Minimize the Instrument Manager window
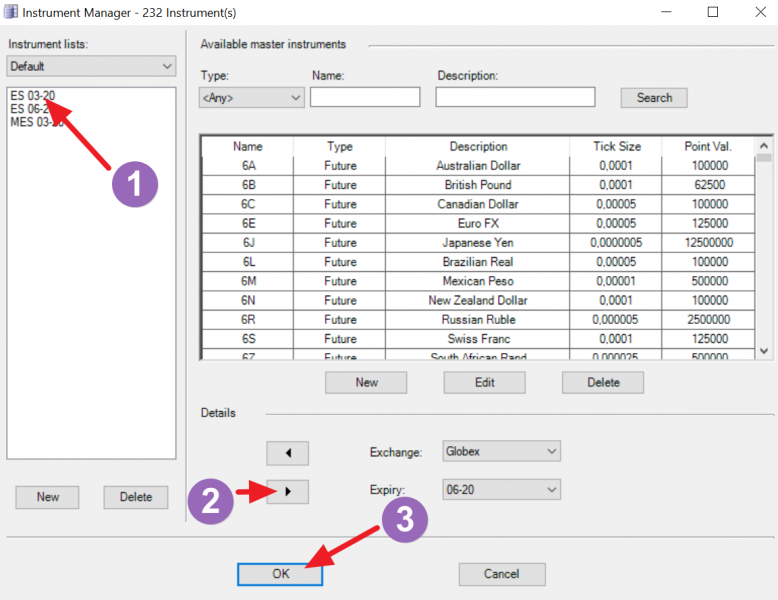 pos(666,12)
